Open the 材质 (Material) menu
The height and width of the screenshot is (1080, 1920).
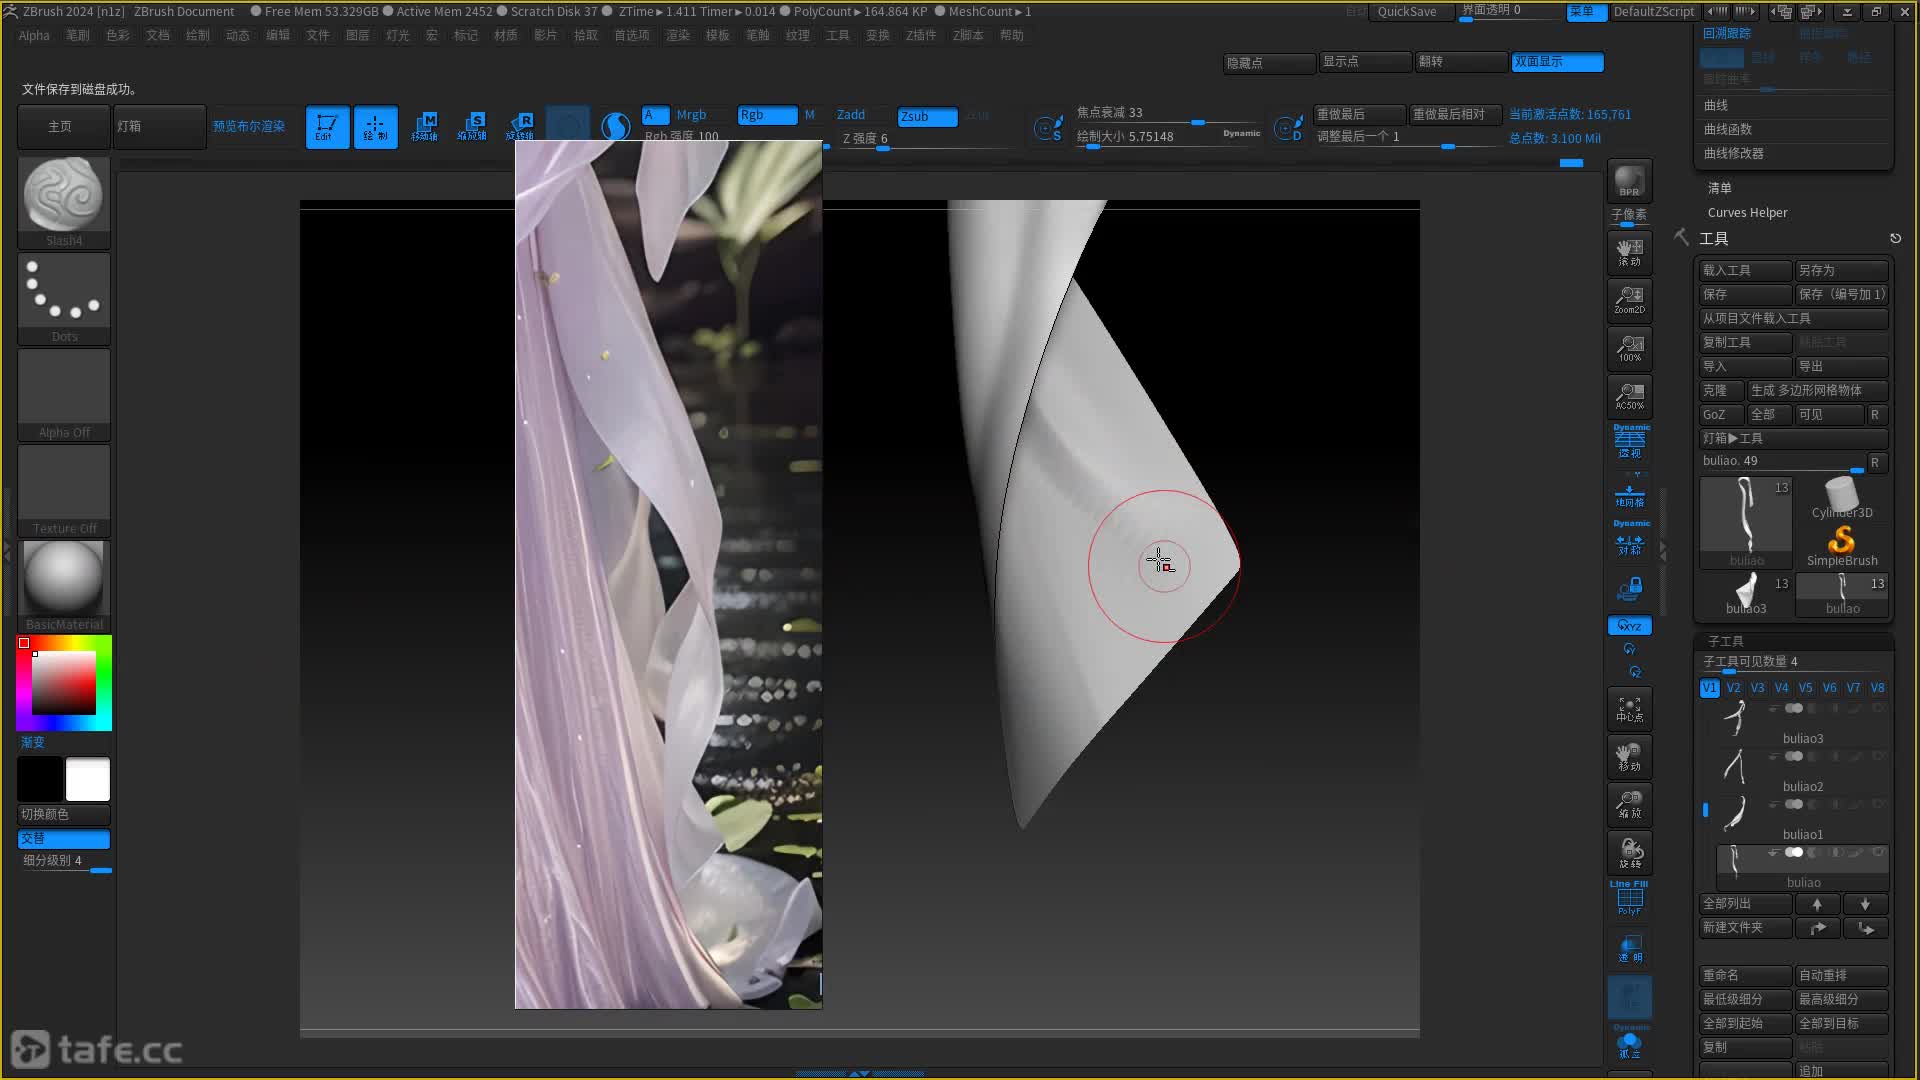506,35
